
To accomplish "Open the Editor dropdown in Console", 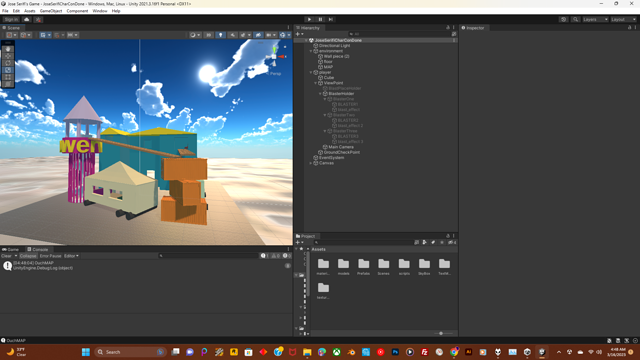I will [71, 256].
